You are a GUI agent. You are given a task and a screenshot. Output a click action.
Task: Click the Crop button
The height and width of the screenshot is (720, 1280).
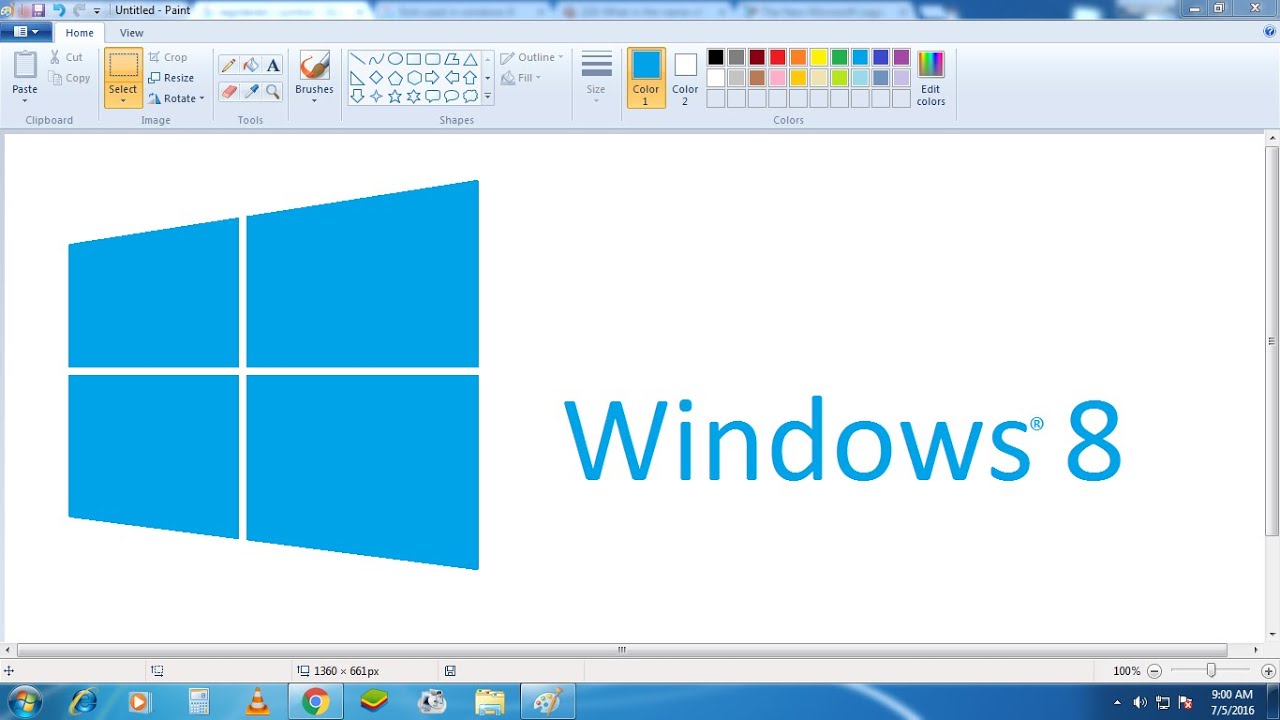[168, 58]
